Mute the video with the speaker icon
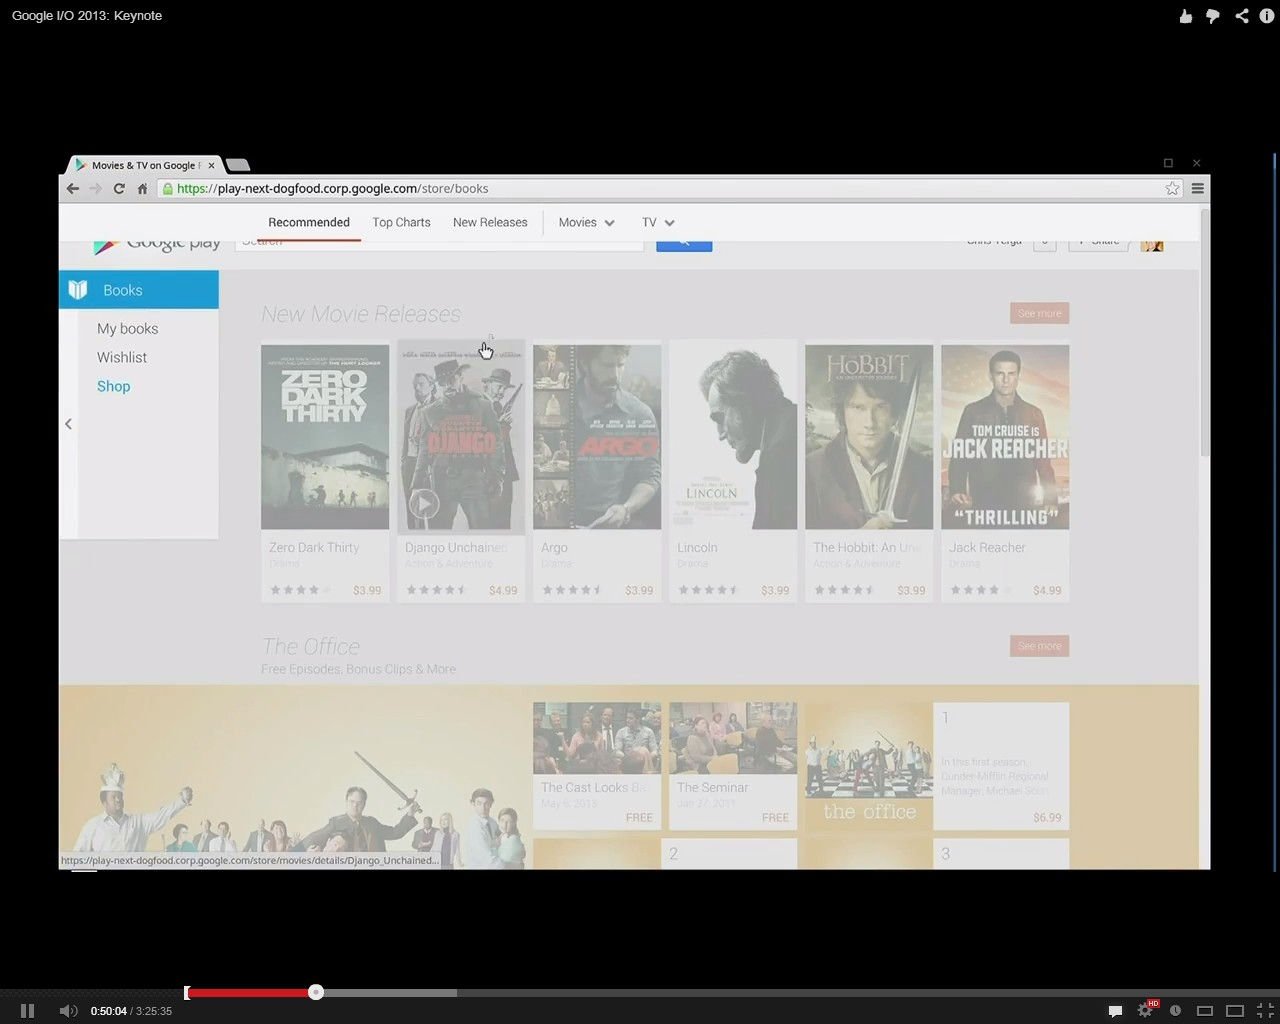This screenshot has height=1024, width=1280. point(68,1011)
